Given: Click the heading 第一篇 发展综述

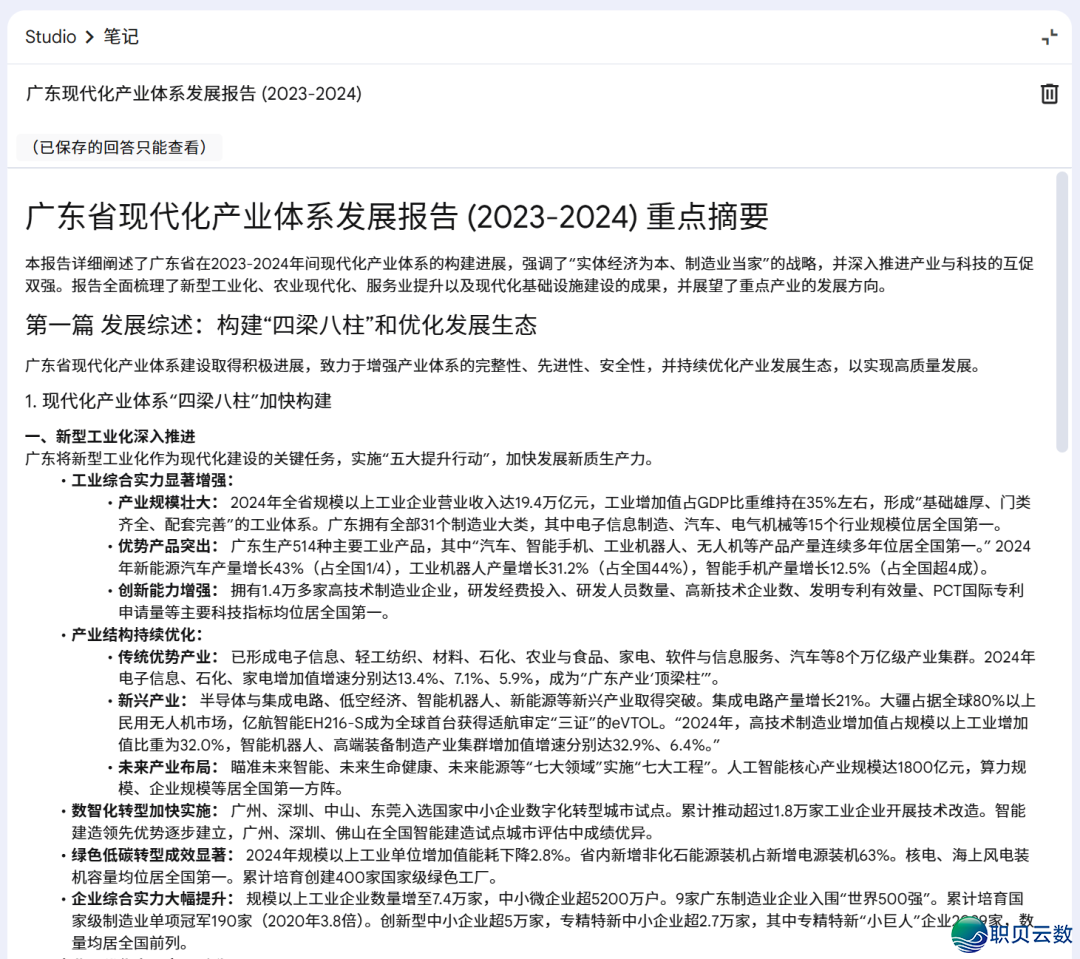Looking at the screenshot, I should pyautogui.click(x=281, y=325).
